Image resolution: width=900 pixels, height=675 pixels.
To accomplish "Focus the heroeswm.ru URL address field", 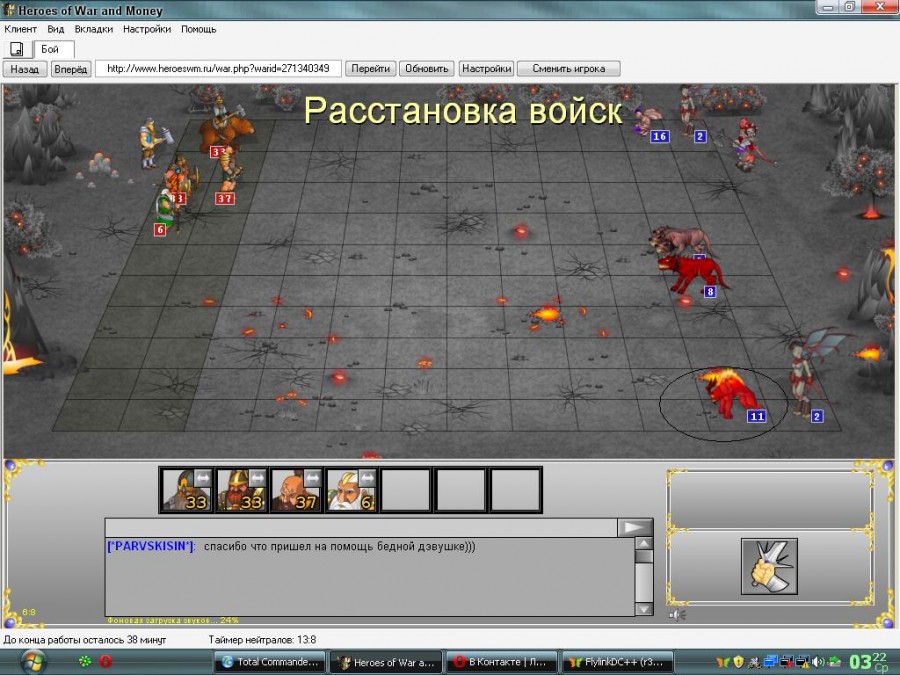I will coord(218,69).
